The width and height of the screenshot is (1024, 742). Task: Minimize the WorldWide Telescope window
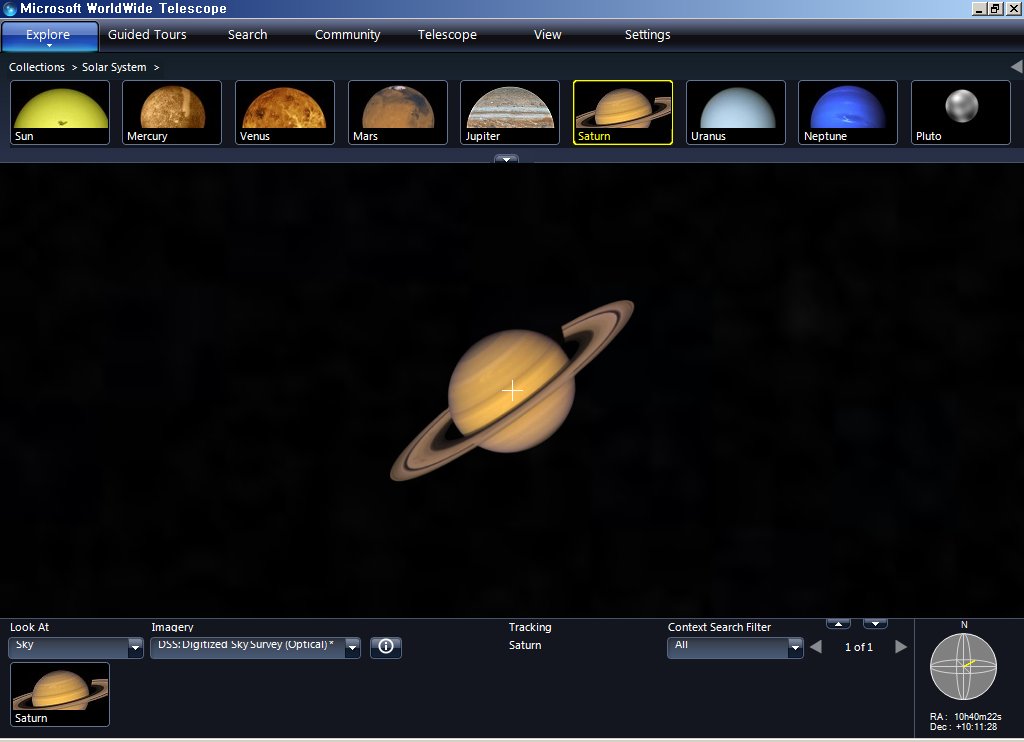click(x=979, y=8)
